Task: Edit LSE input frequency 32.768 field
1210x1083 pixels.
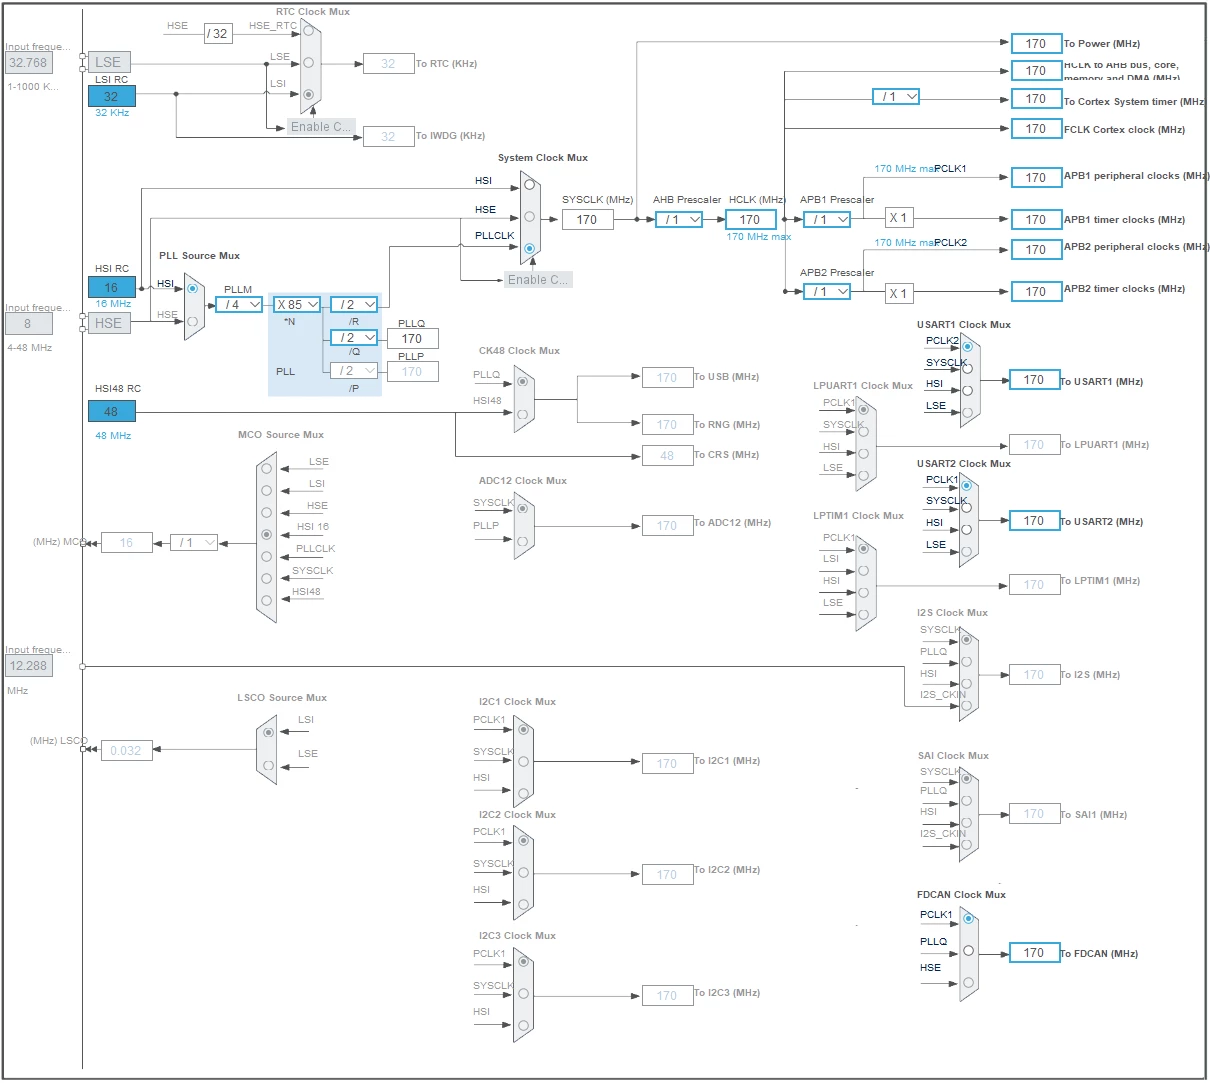Action: 28,62
